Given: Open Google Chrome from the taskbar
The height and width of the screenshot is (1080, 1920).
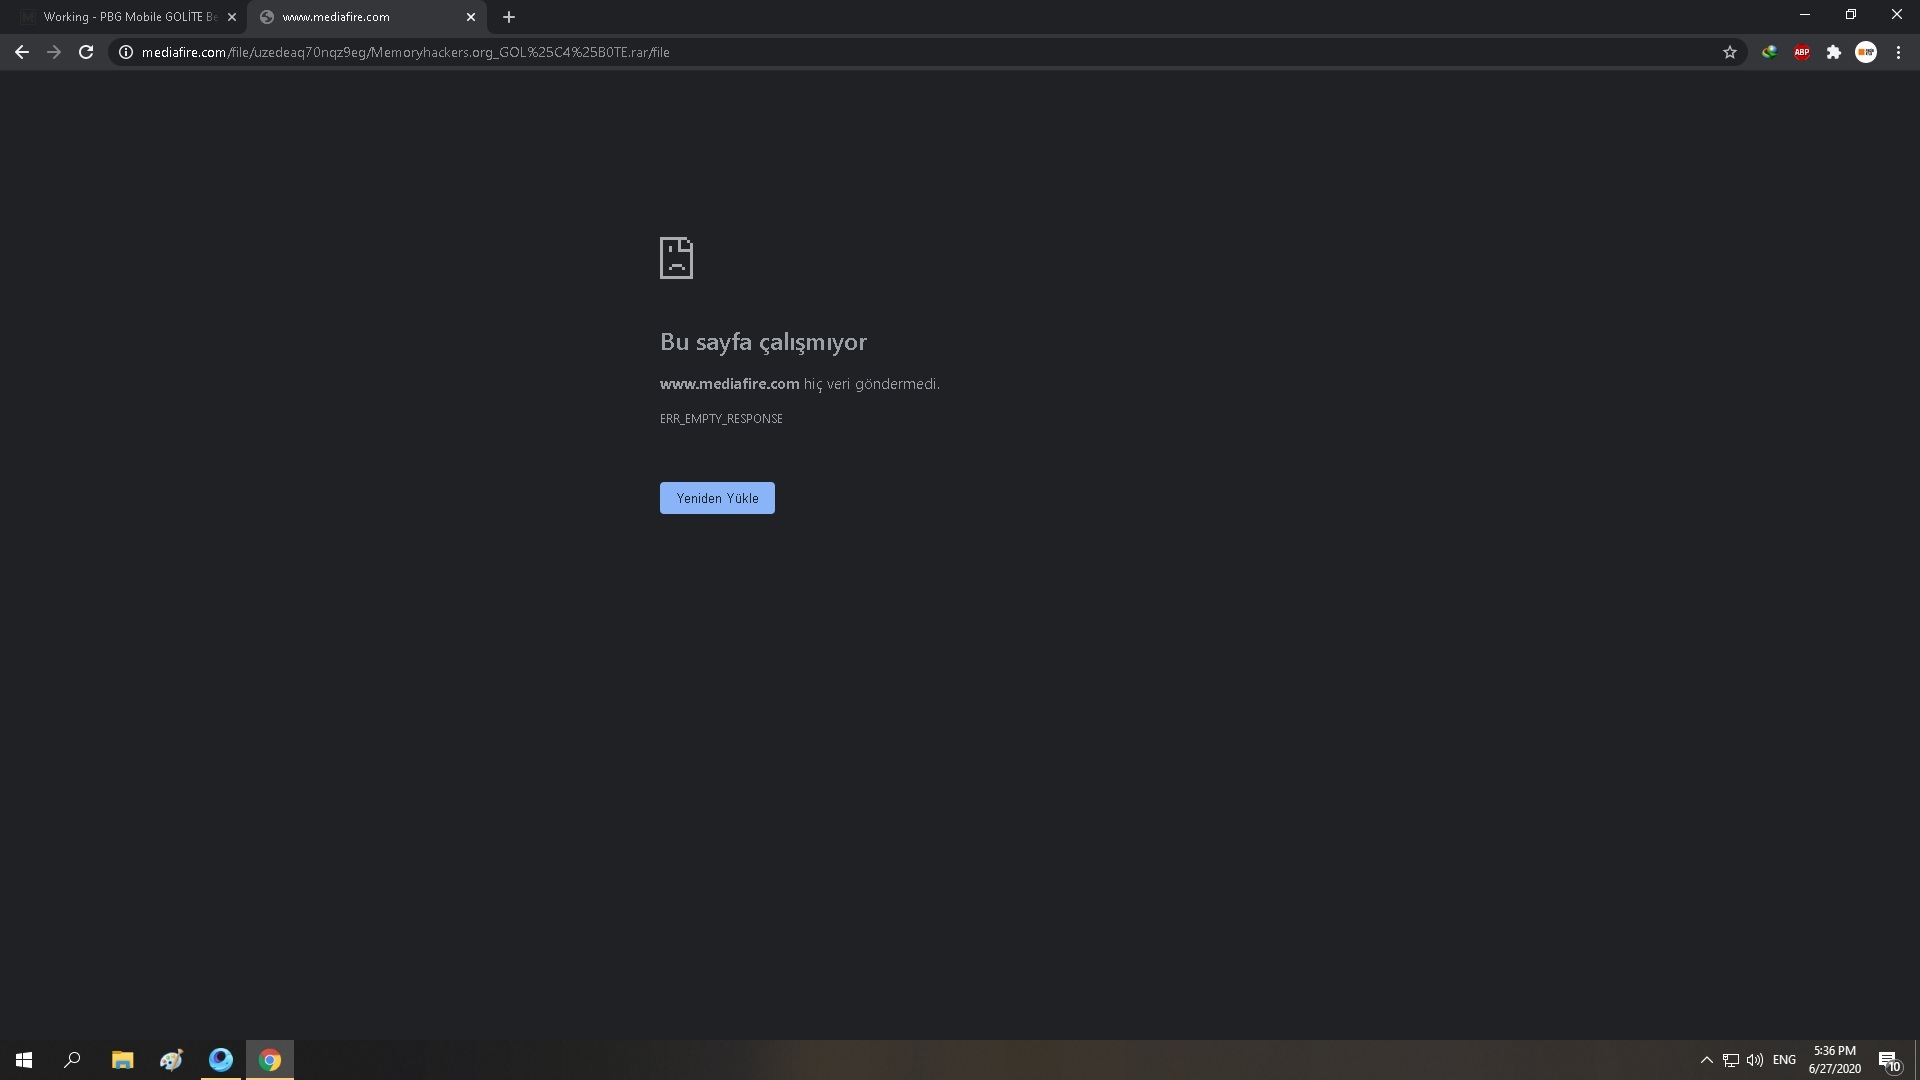Looking at the screenshot, I should [270, 1060].
